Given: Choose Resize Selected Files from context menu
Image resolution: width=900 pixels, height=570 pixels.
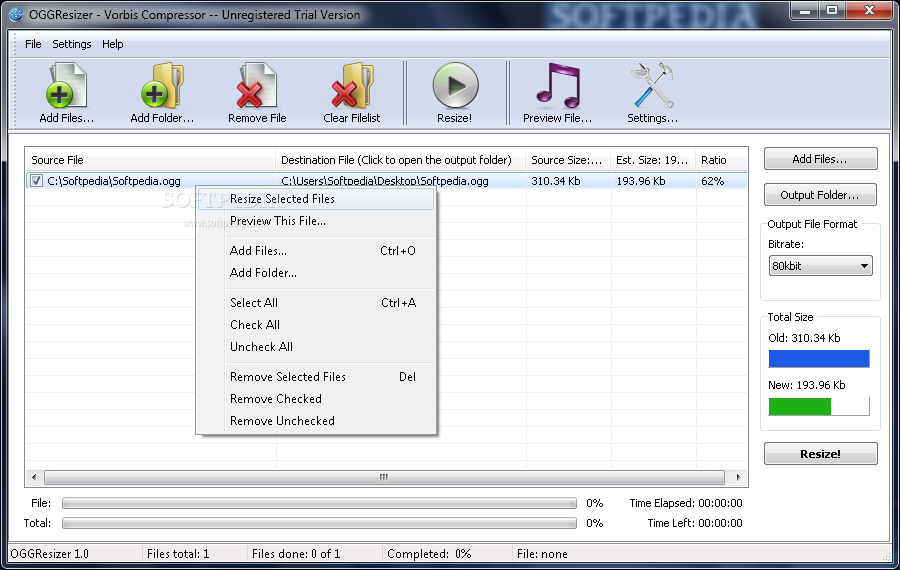Looking at the screenshot, I should pyautogui.click(x=316, y=199).
